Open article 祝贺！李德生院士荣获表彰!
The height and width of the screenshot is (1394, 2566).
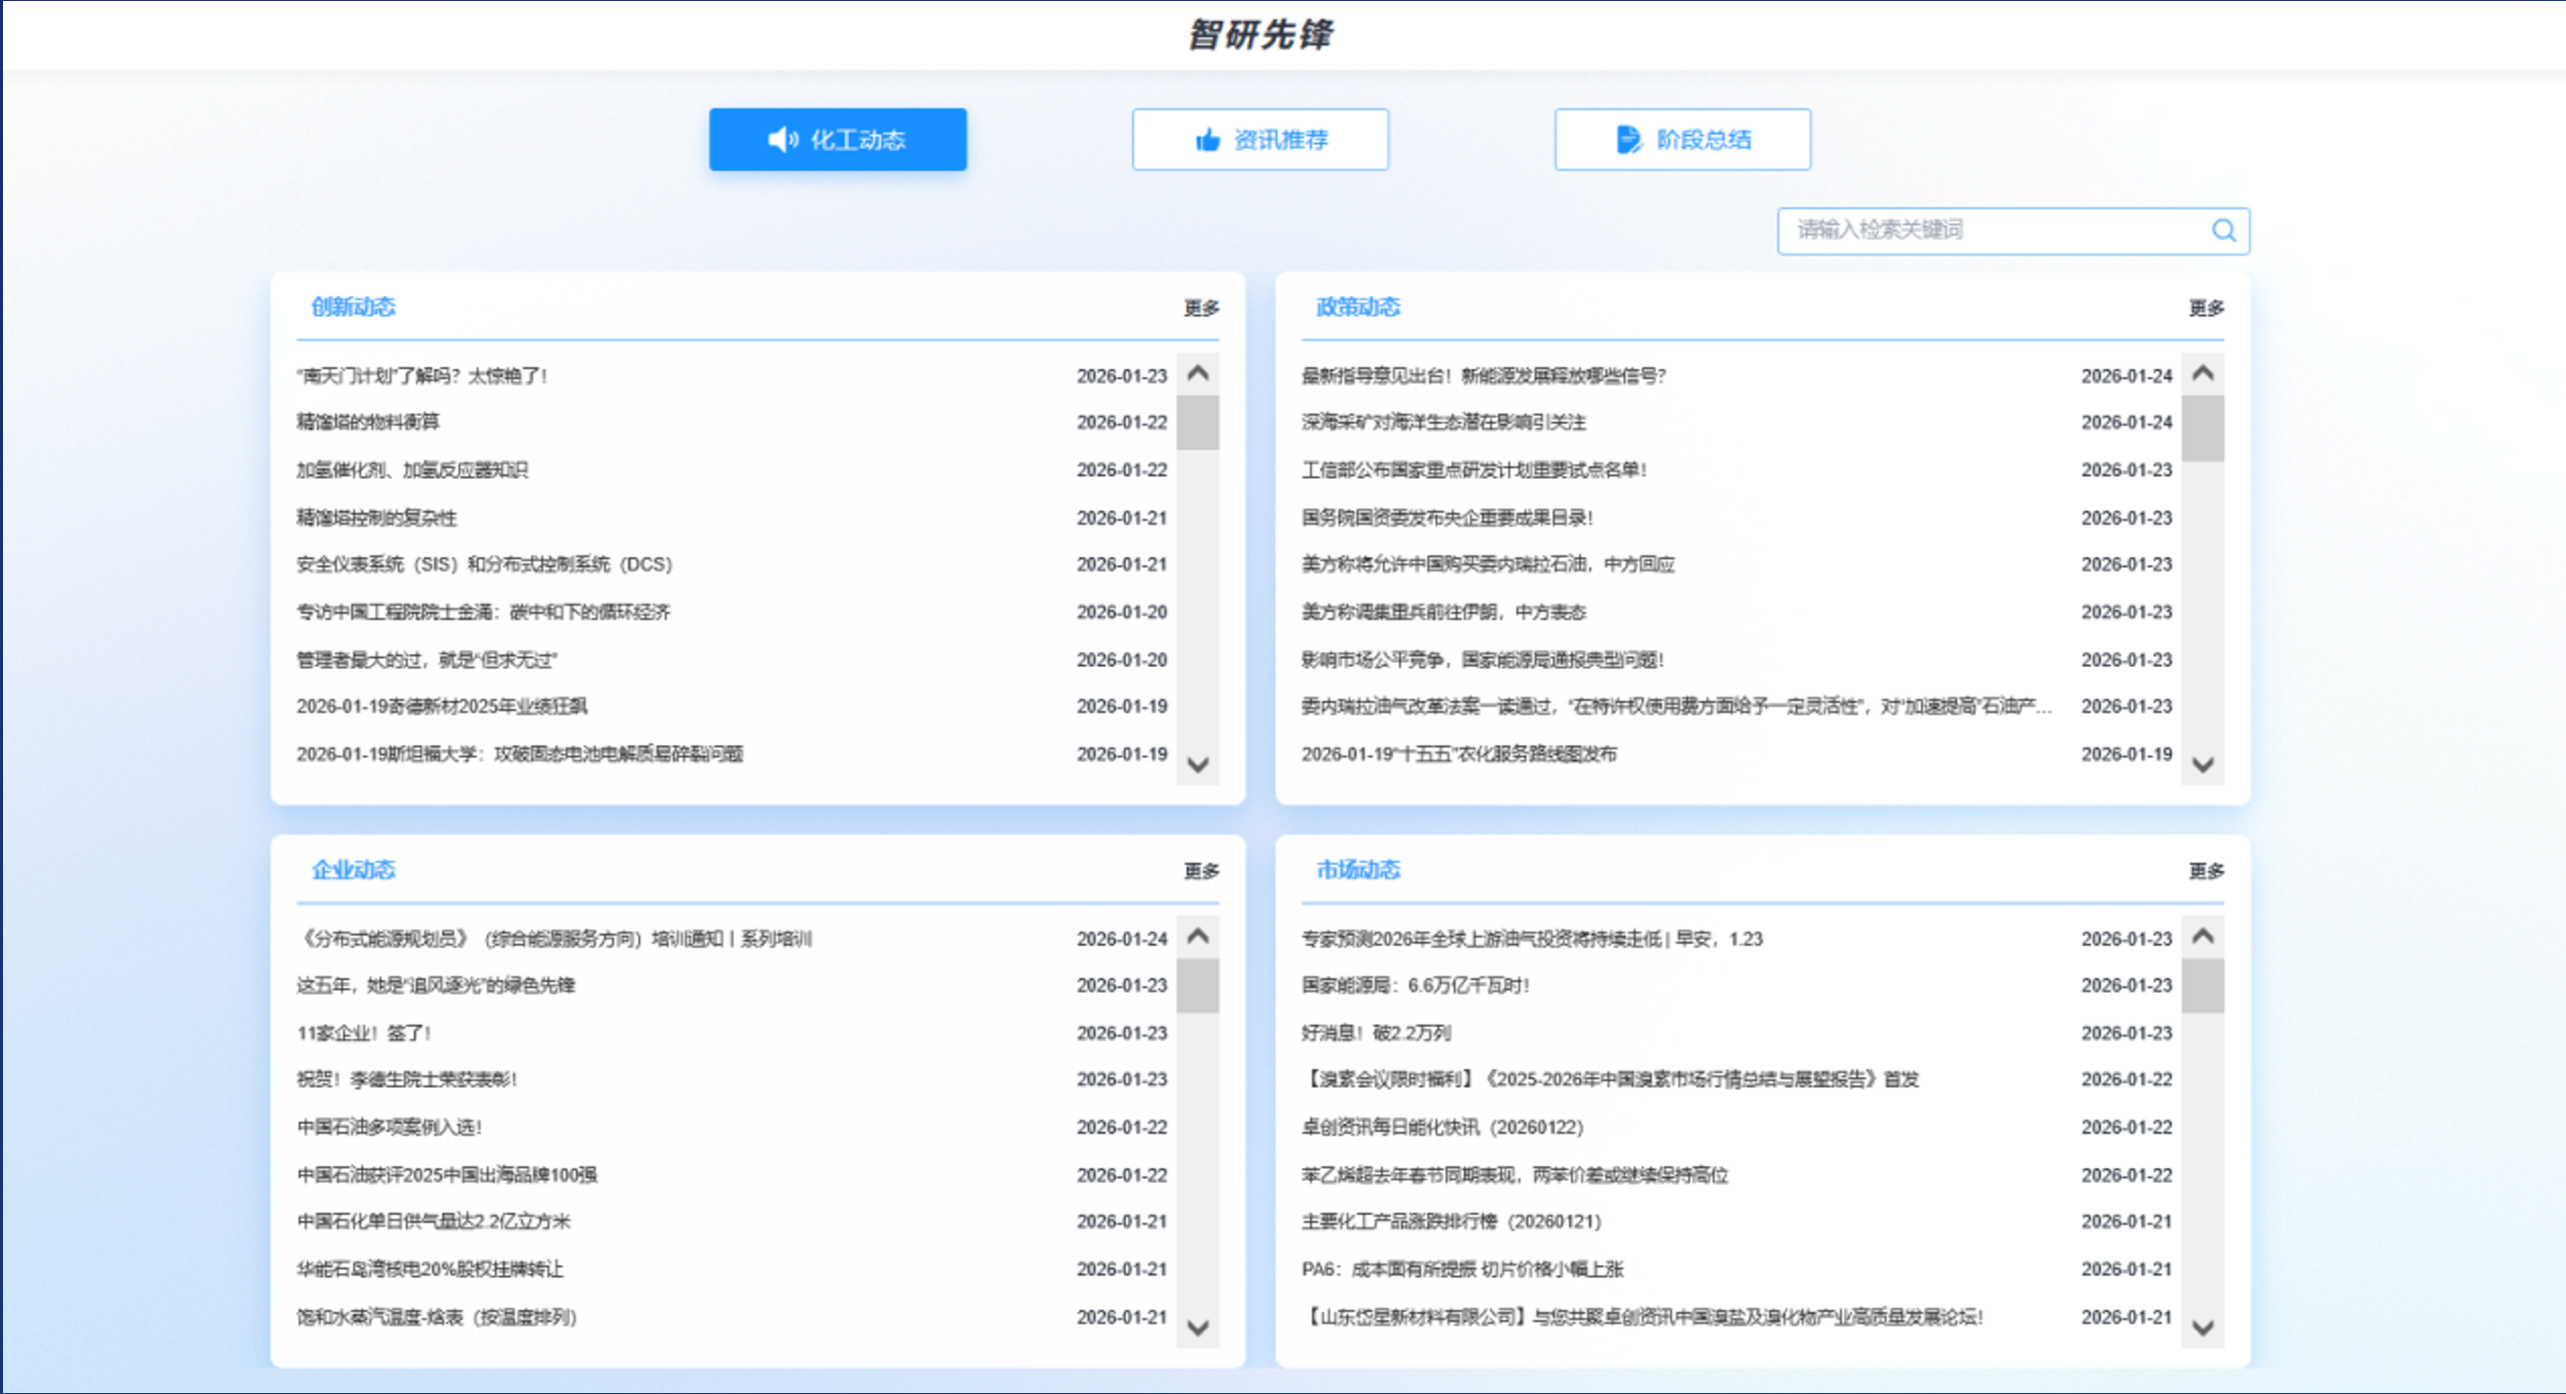click(x=406, y=1079)
